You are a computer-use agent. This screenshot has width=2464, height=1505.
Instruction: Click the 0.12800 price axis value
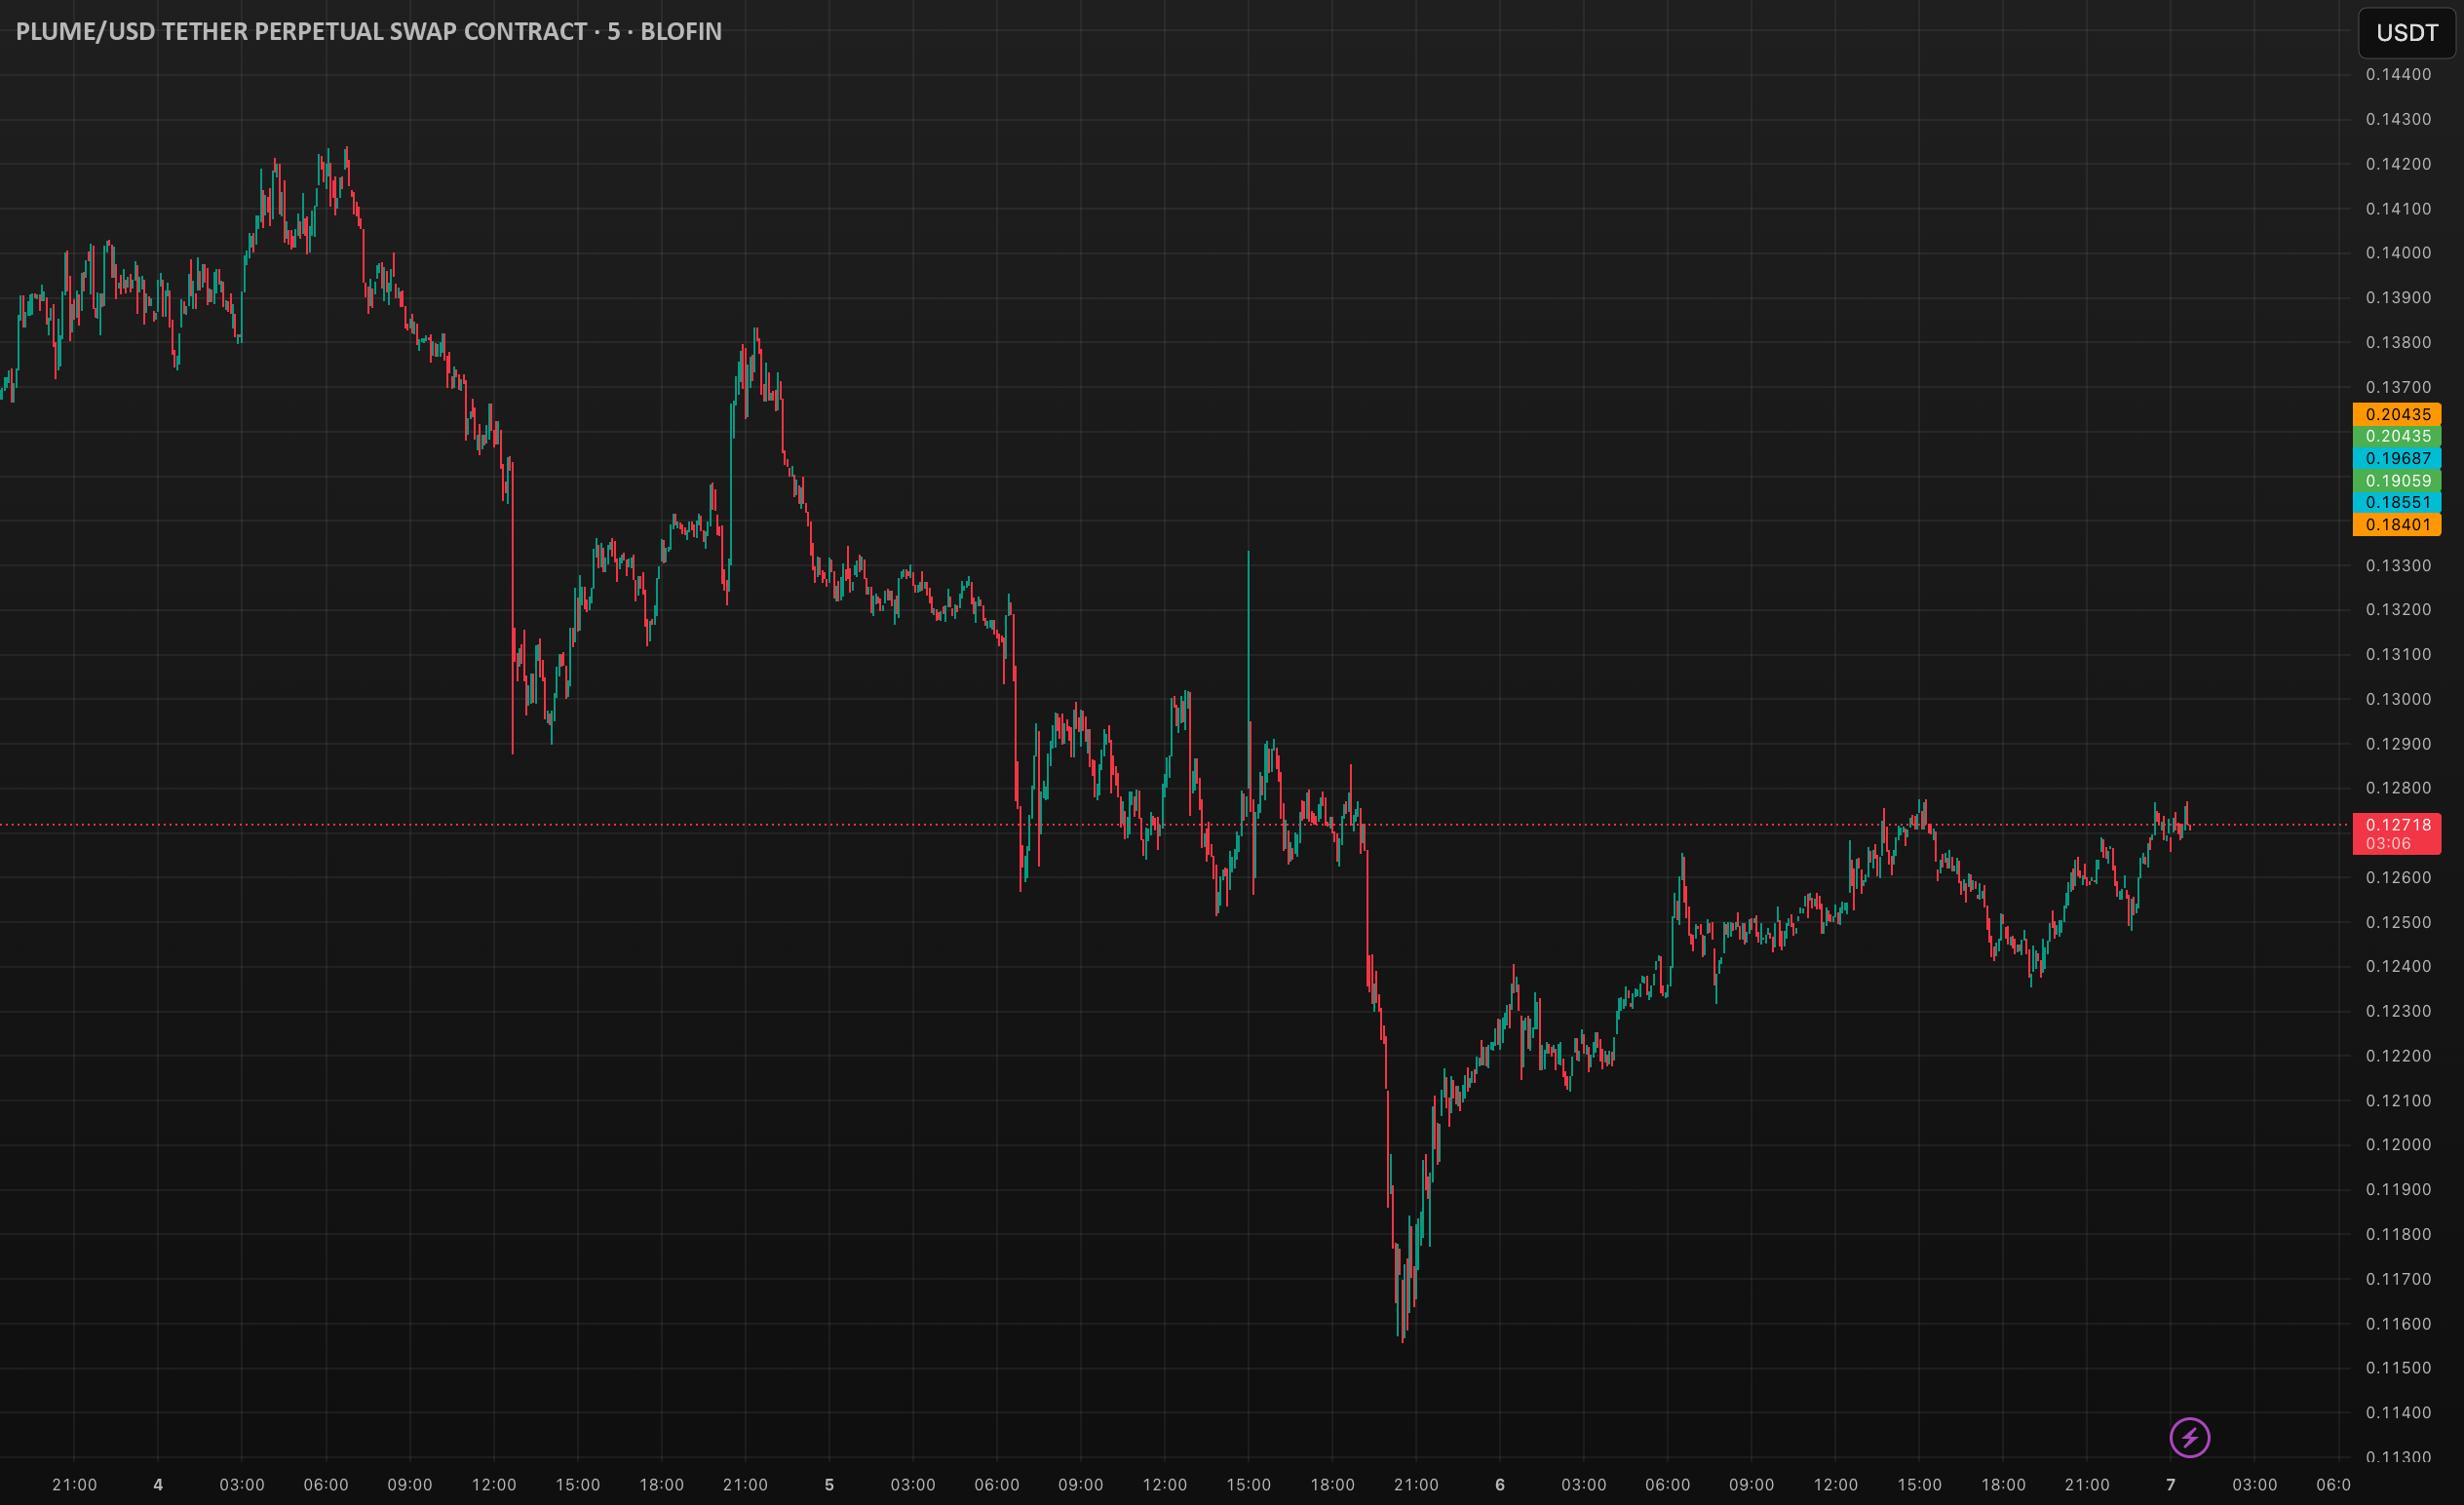[x=2398, y=788]
